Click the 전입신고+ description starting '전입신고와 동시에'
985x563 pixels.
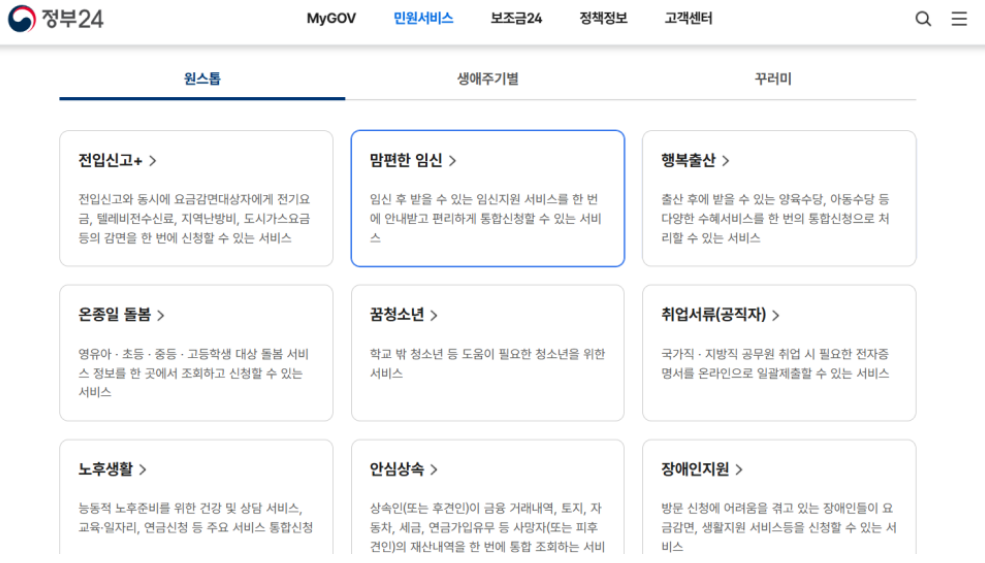point(194,219)
